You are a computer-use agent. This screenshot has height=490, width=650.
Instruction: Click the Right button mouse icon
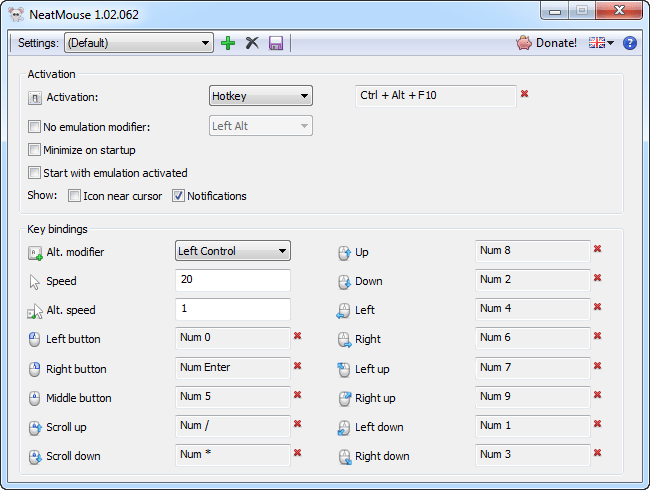(34, 369)
